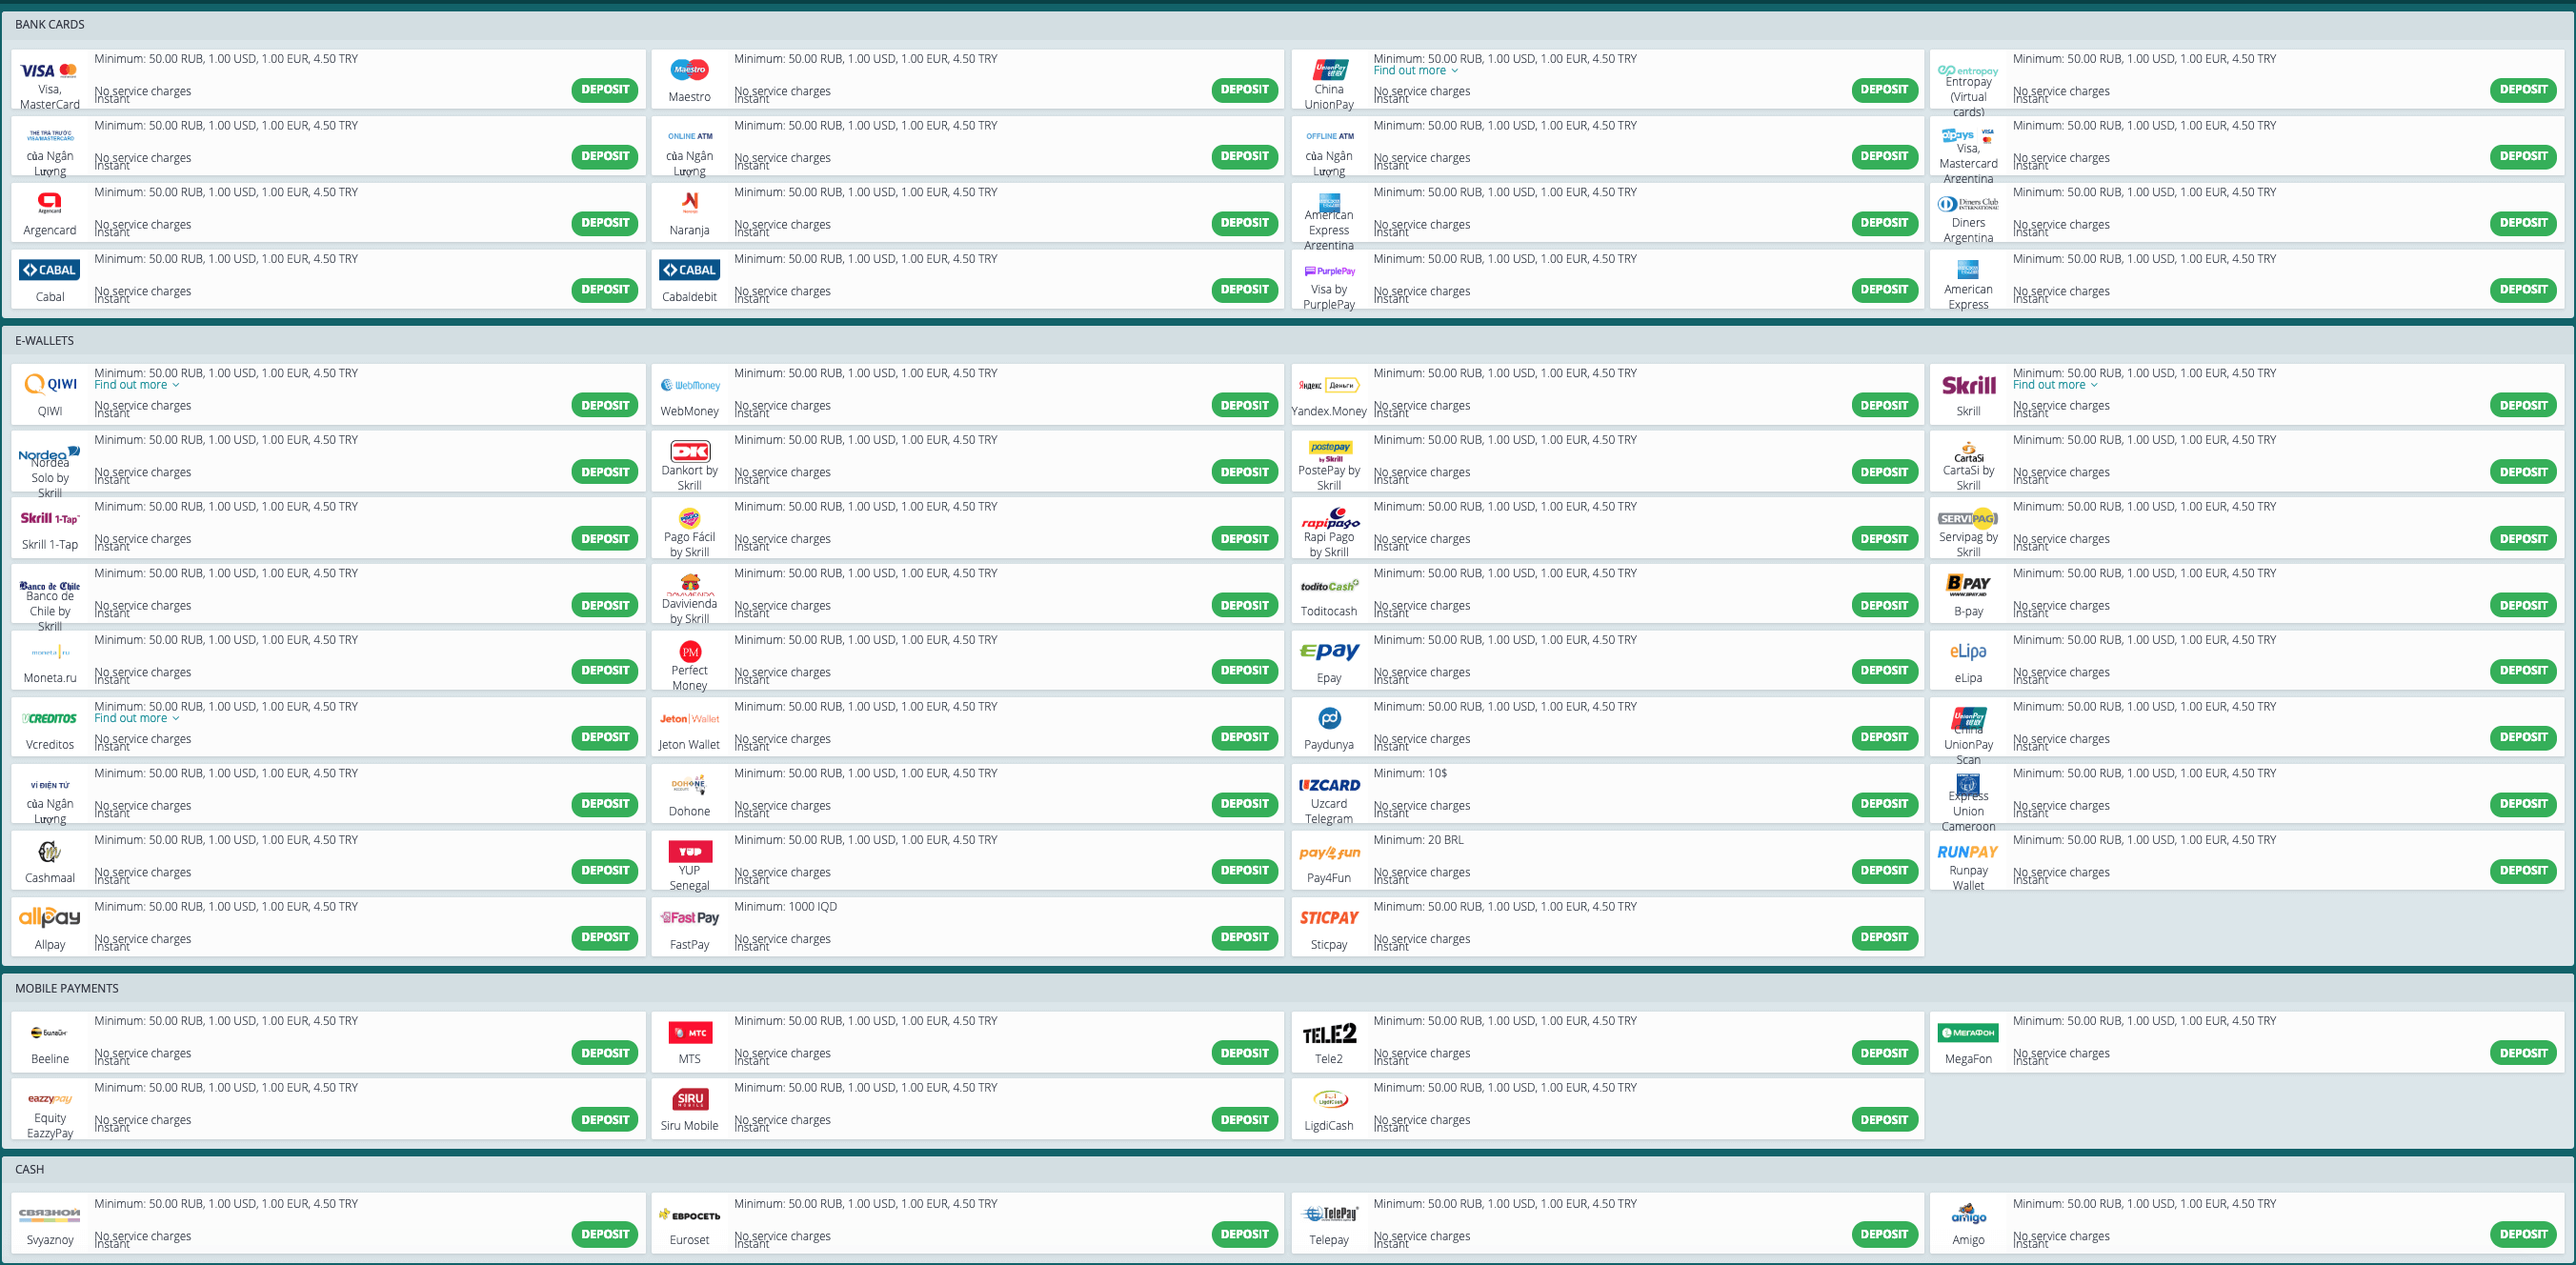Select the Argencard logo
This screenshot has width=2576, height=1265.
pyautogui.click(x=49, y=203)
